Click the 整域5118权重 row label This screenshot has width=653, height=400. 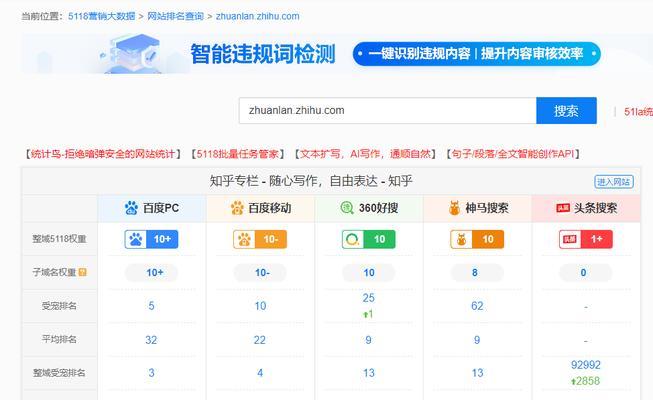(60, 239)
